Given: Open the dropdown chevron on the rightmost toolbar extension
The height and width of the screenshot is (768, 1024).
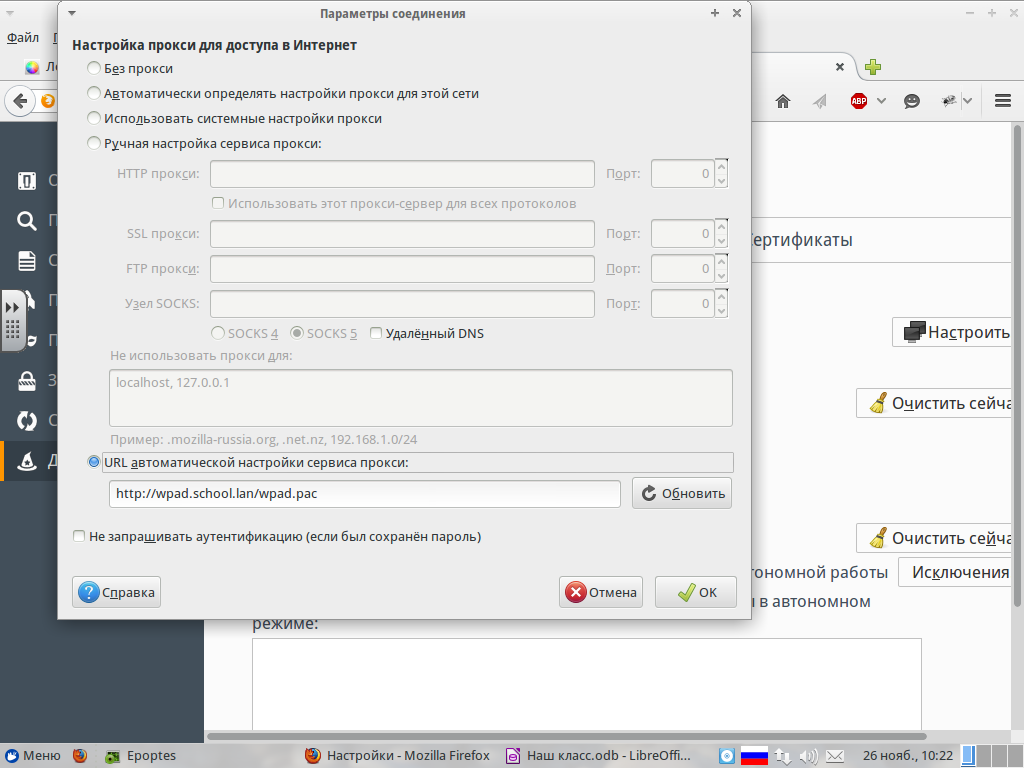Looking at the screenshot, I should coord(969,100).
